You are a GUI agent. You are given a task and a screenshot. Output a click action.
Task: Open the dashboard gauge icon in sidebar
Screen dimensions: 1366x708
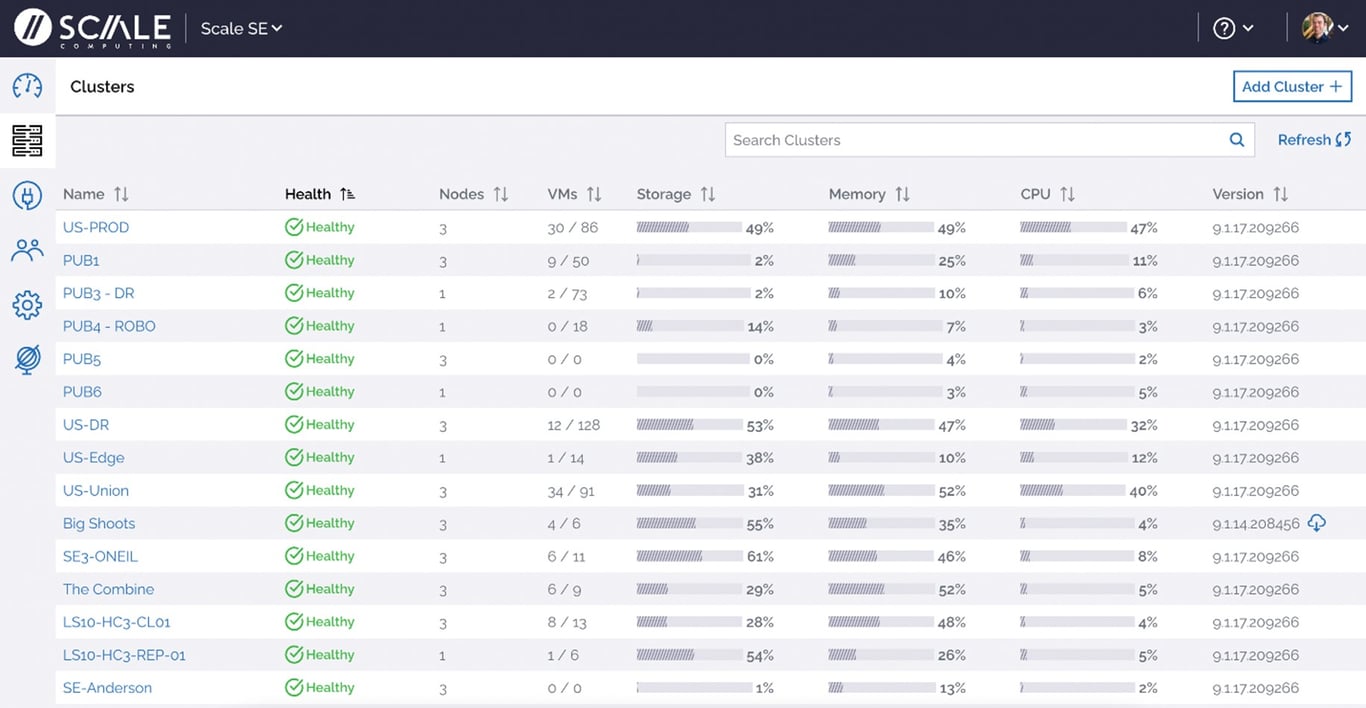point(27,86)
